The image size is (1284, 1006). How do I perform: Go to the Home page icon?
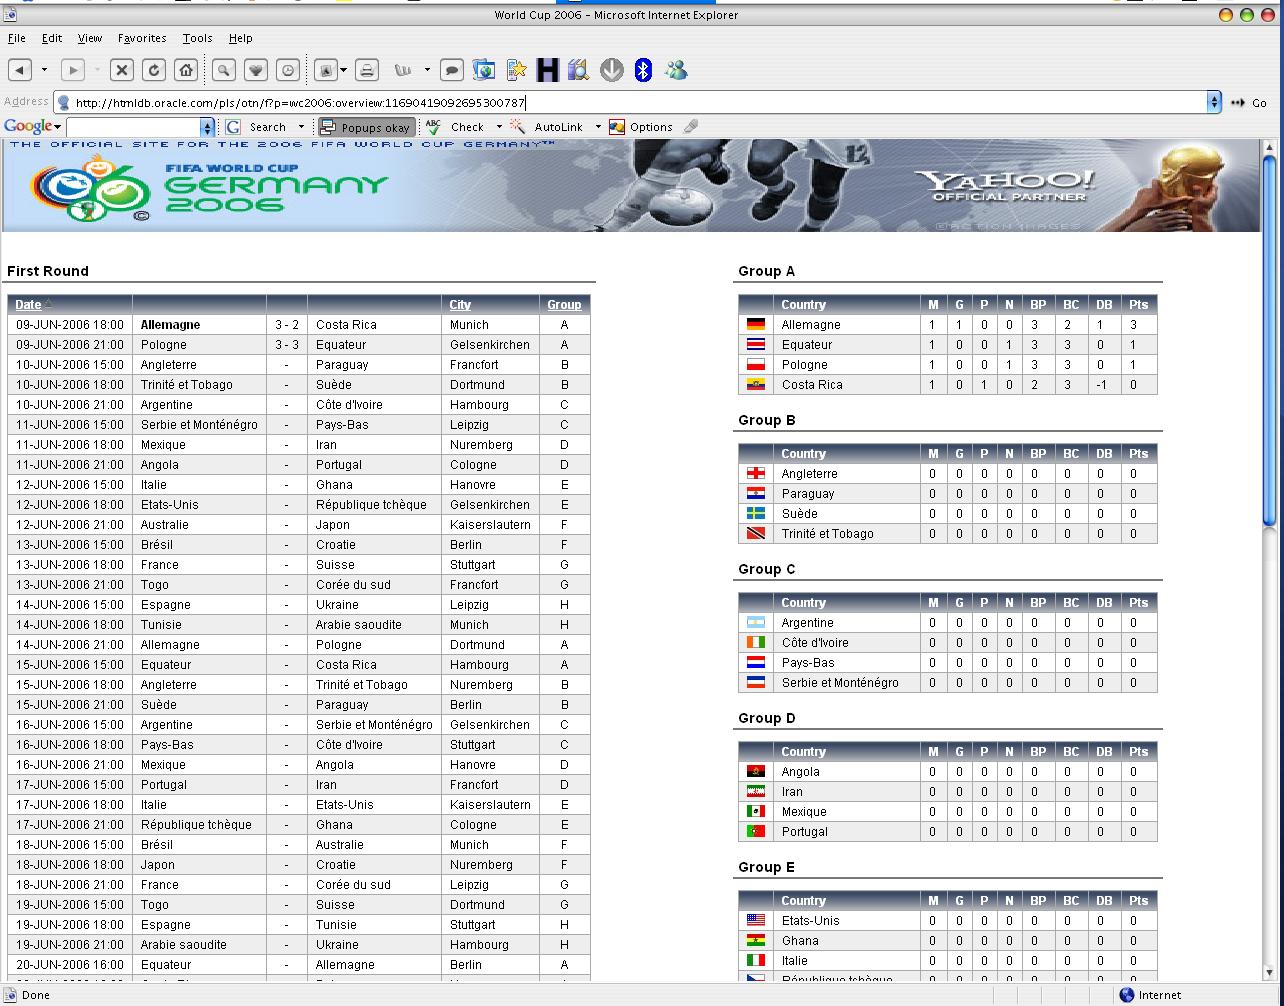coord(186,70)
